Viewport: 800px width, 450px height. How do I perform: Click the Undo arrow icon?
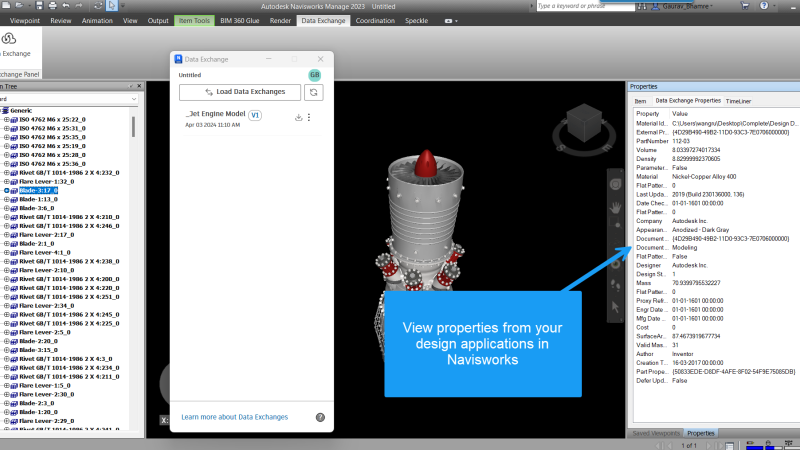pyautogui.click(x=66, y=6)
